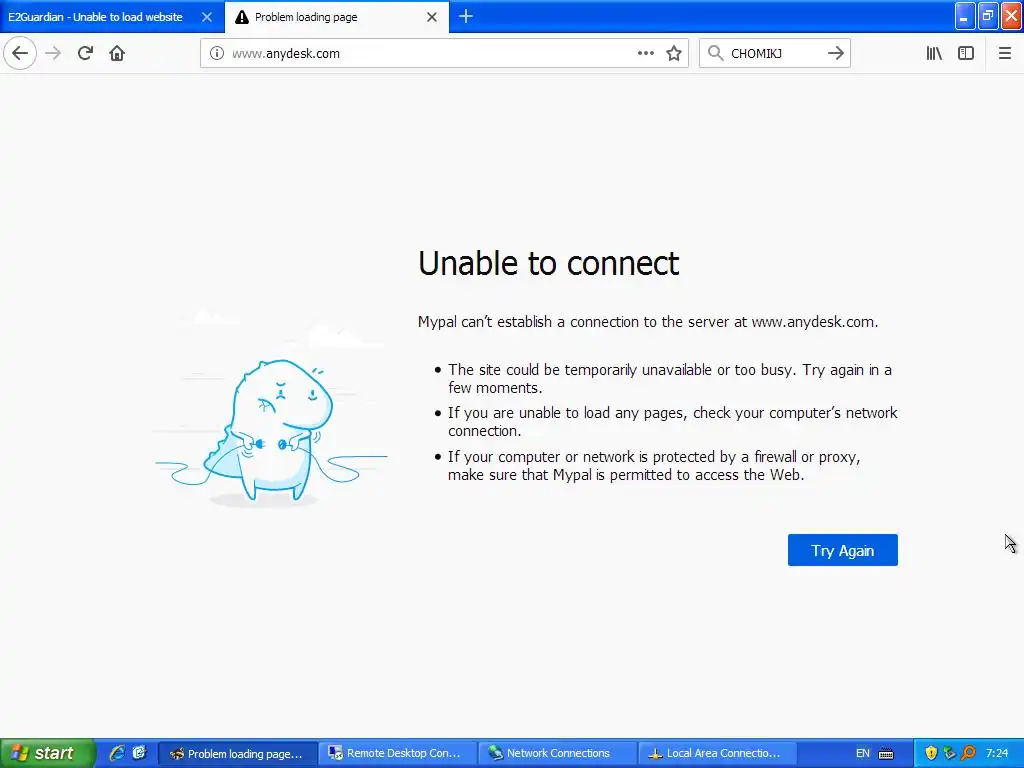Click into the CHOMIKJ search field
This screenshot has width=1024, height=768.
[774, 54]
